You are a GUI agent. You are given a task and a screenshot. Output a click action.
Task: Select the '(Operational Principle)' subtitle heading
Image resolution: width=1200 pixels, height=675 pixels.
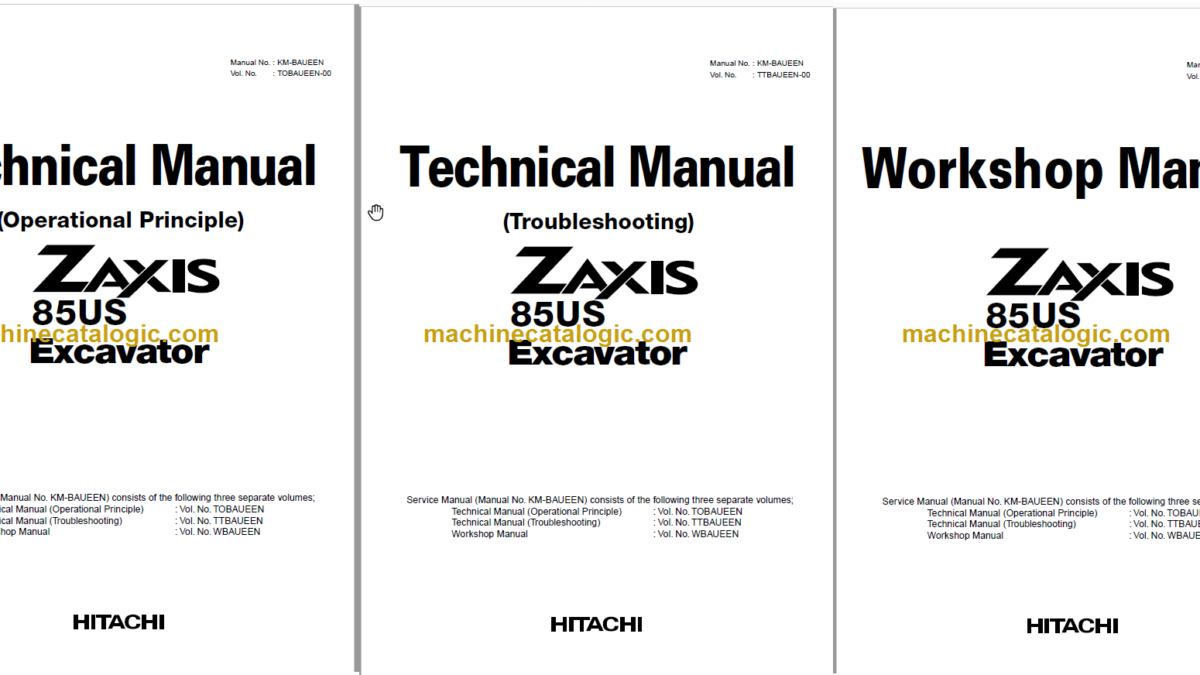click(121, 220)
